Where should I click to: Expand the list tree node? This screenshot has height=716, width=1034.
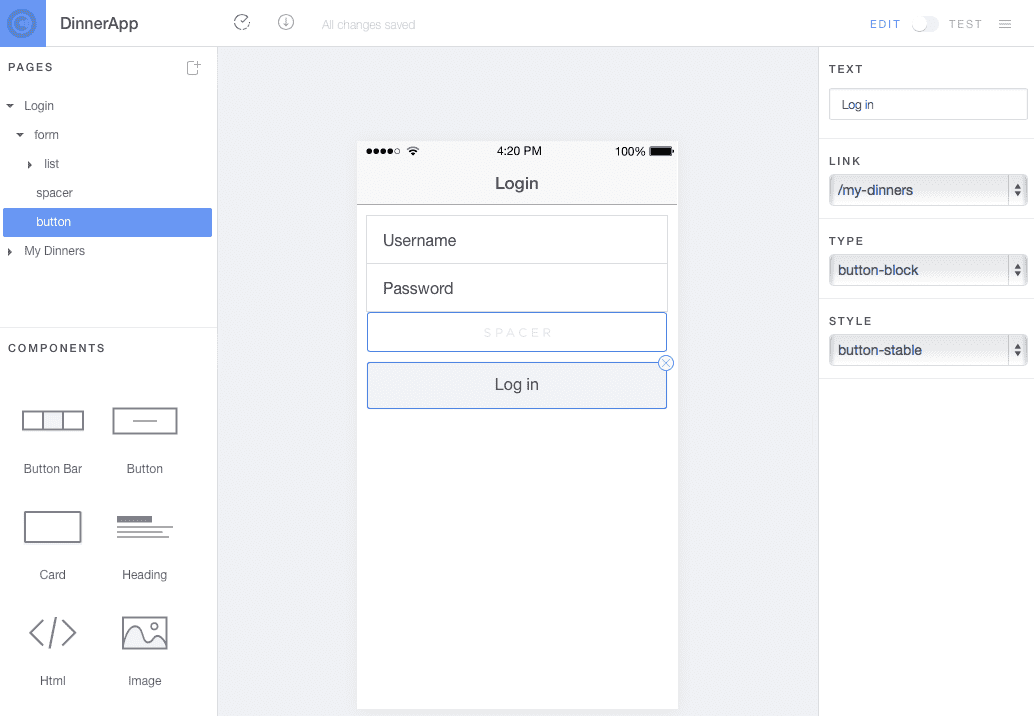point(30,164)
